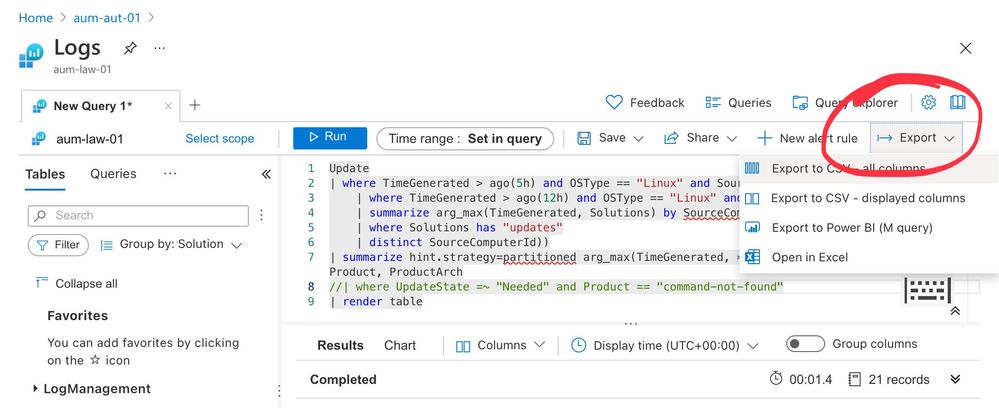
Task: Expand the LogManagement tree node
Action: point(35,389)
